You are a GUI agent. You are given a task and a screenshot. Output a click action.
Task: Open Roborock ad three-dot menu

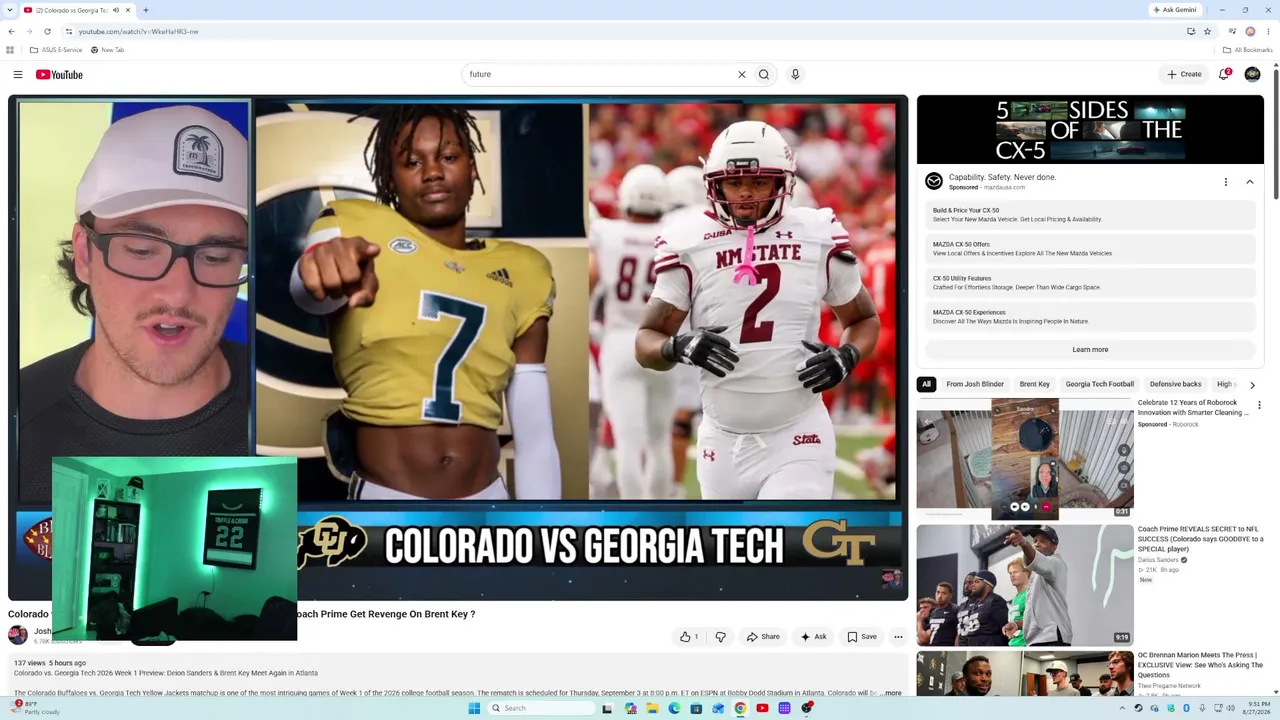[x=1259, y=405]
